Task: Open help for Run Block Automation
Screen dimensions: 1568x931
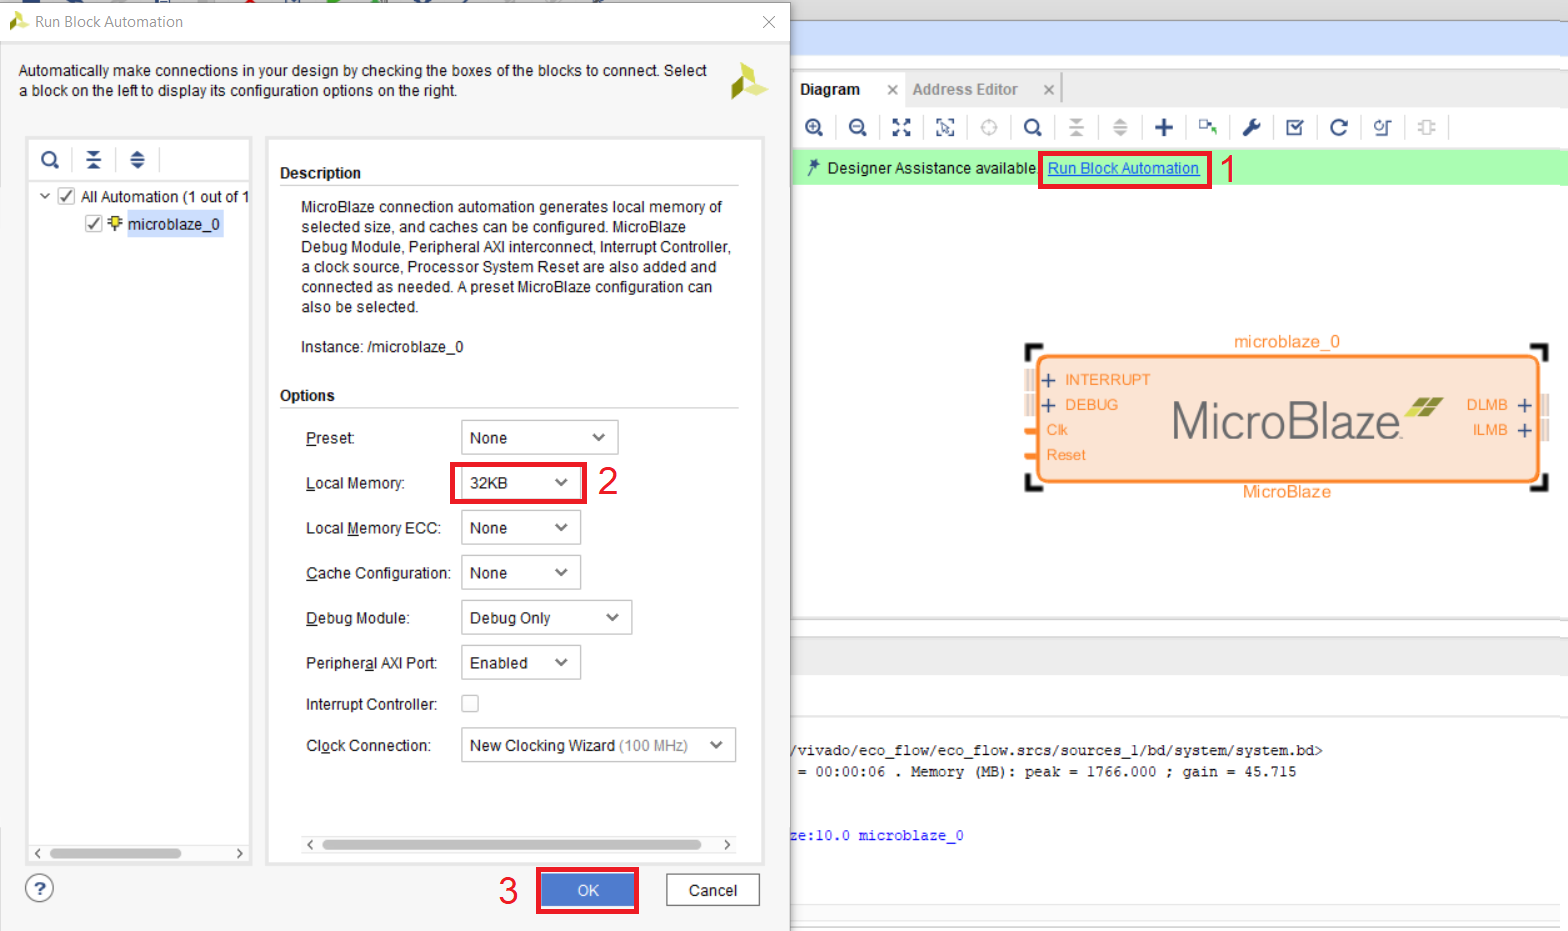Action: tap(39, 888)
